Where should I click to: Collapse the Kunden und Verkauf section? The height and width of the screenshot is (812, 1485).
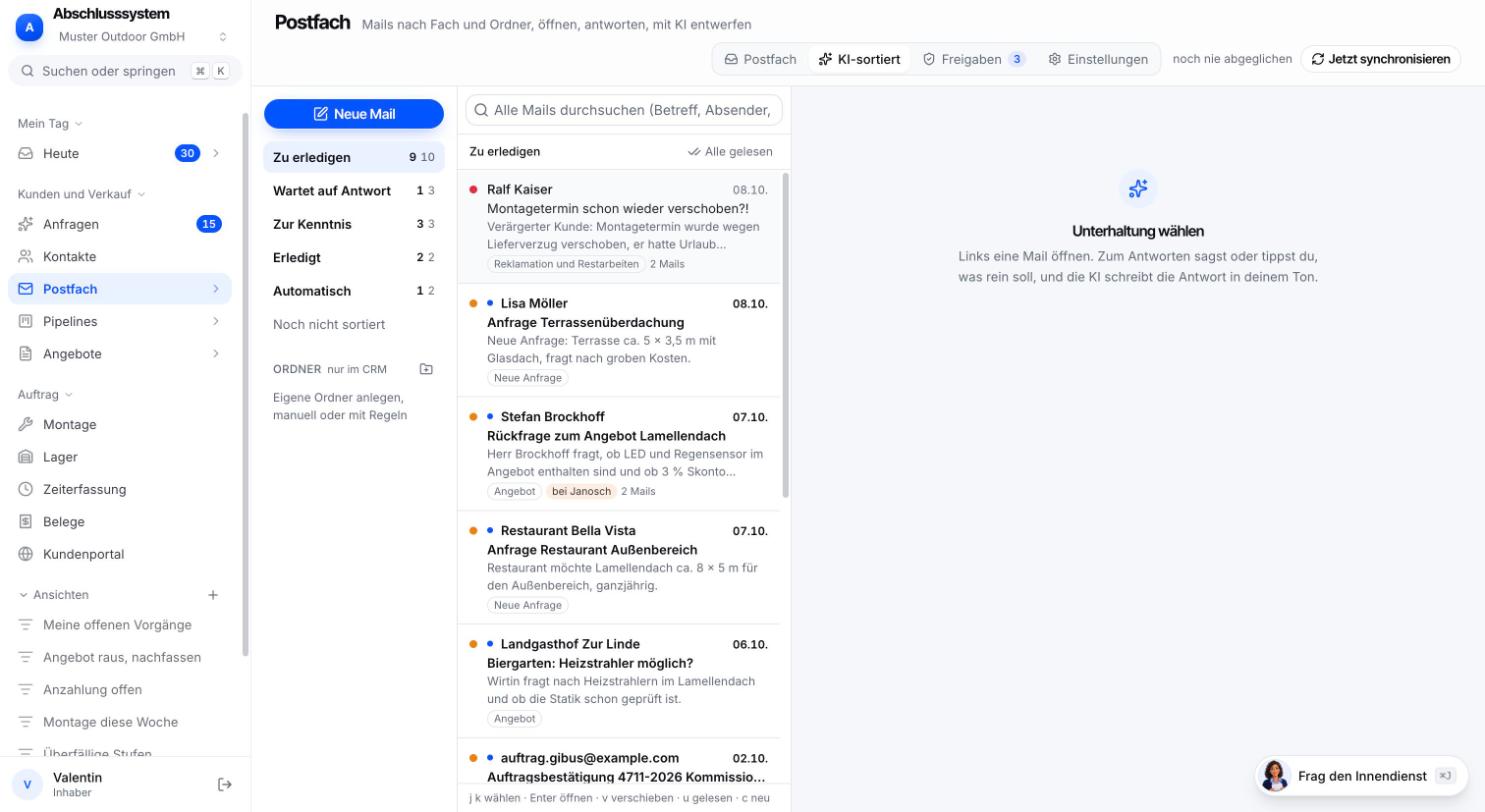click(x=81, y=194)
